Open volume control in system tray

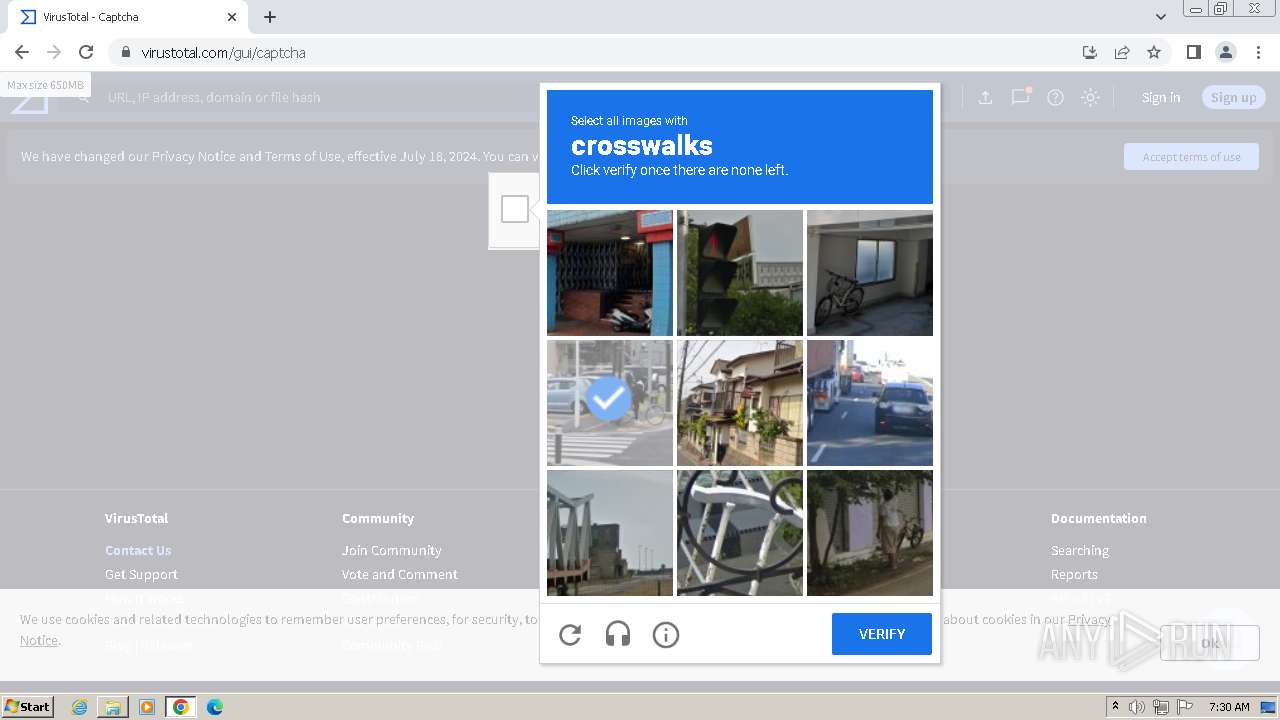coord(1137,707)
